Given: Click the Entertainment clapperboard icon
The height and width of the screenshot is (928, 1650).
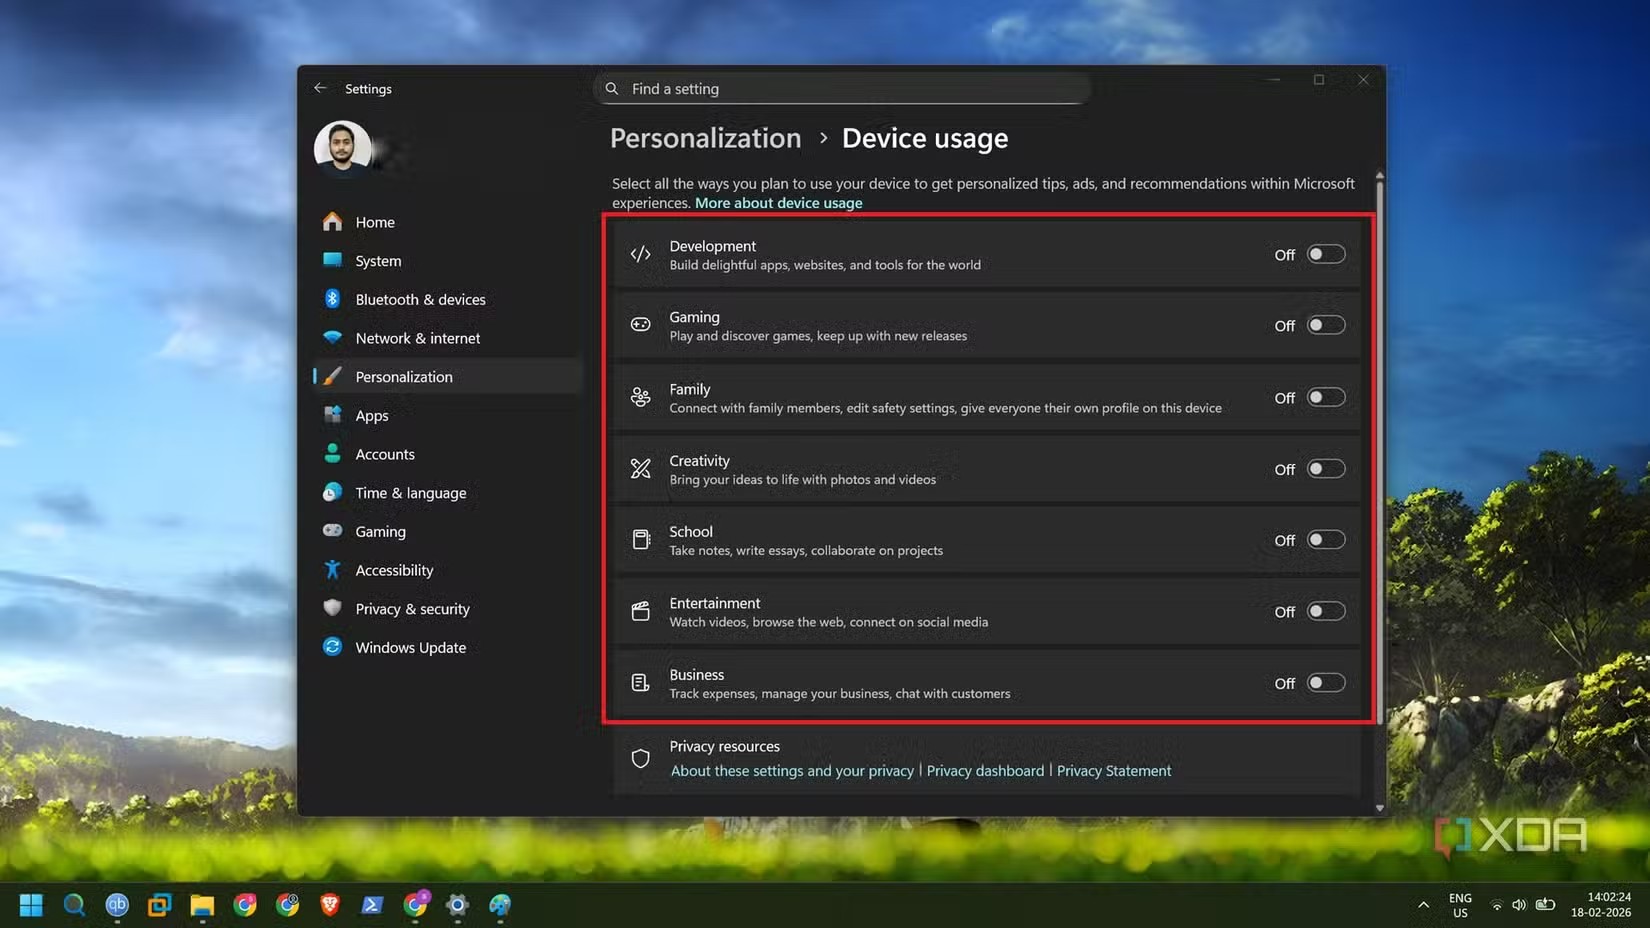Looking at the screenshot, I should tap(640, 611).
